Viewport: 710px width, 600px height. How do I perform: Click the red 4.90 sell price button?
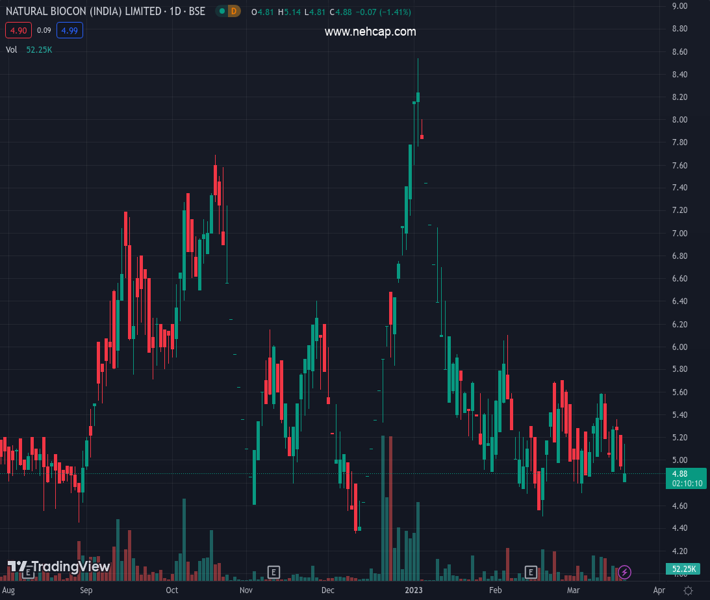(19, 30)
